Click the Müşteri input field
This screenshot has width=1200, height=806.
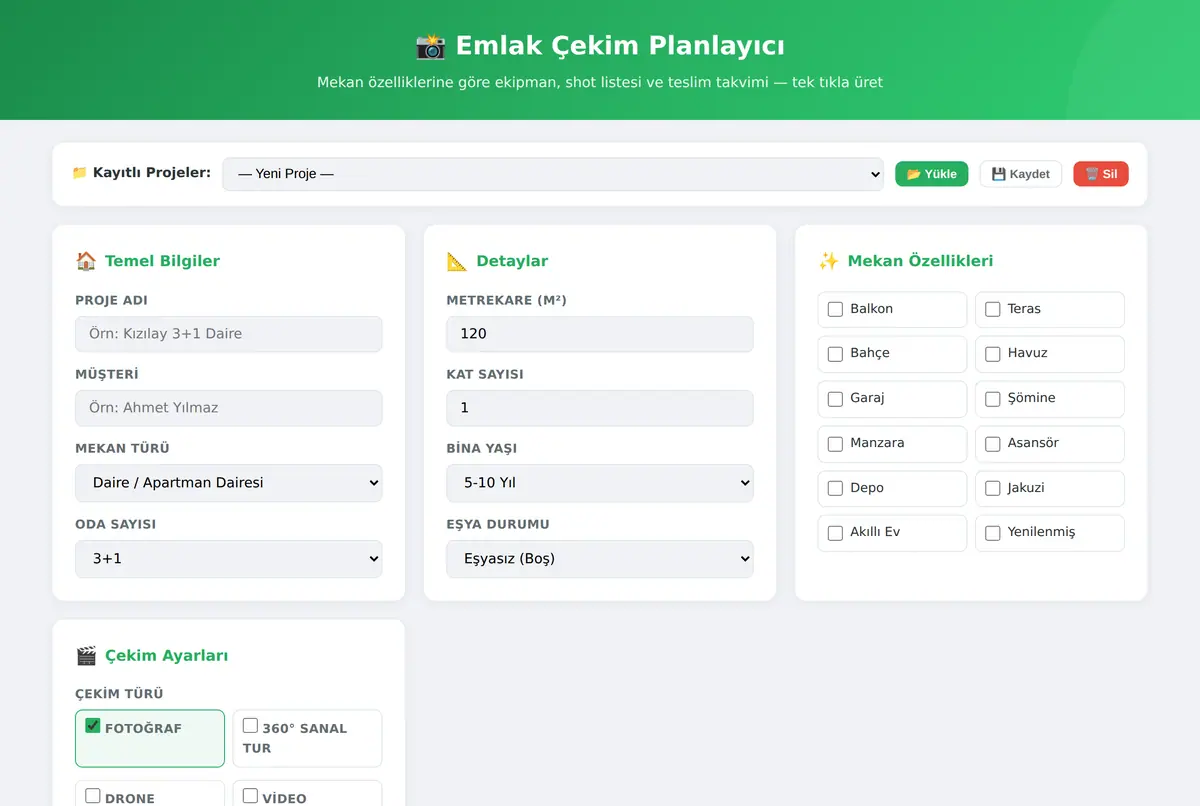pos(229,408)
